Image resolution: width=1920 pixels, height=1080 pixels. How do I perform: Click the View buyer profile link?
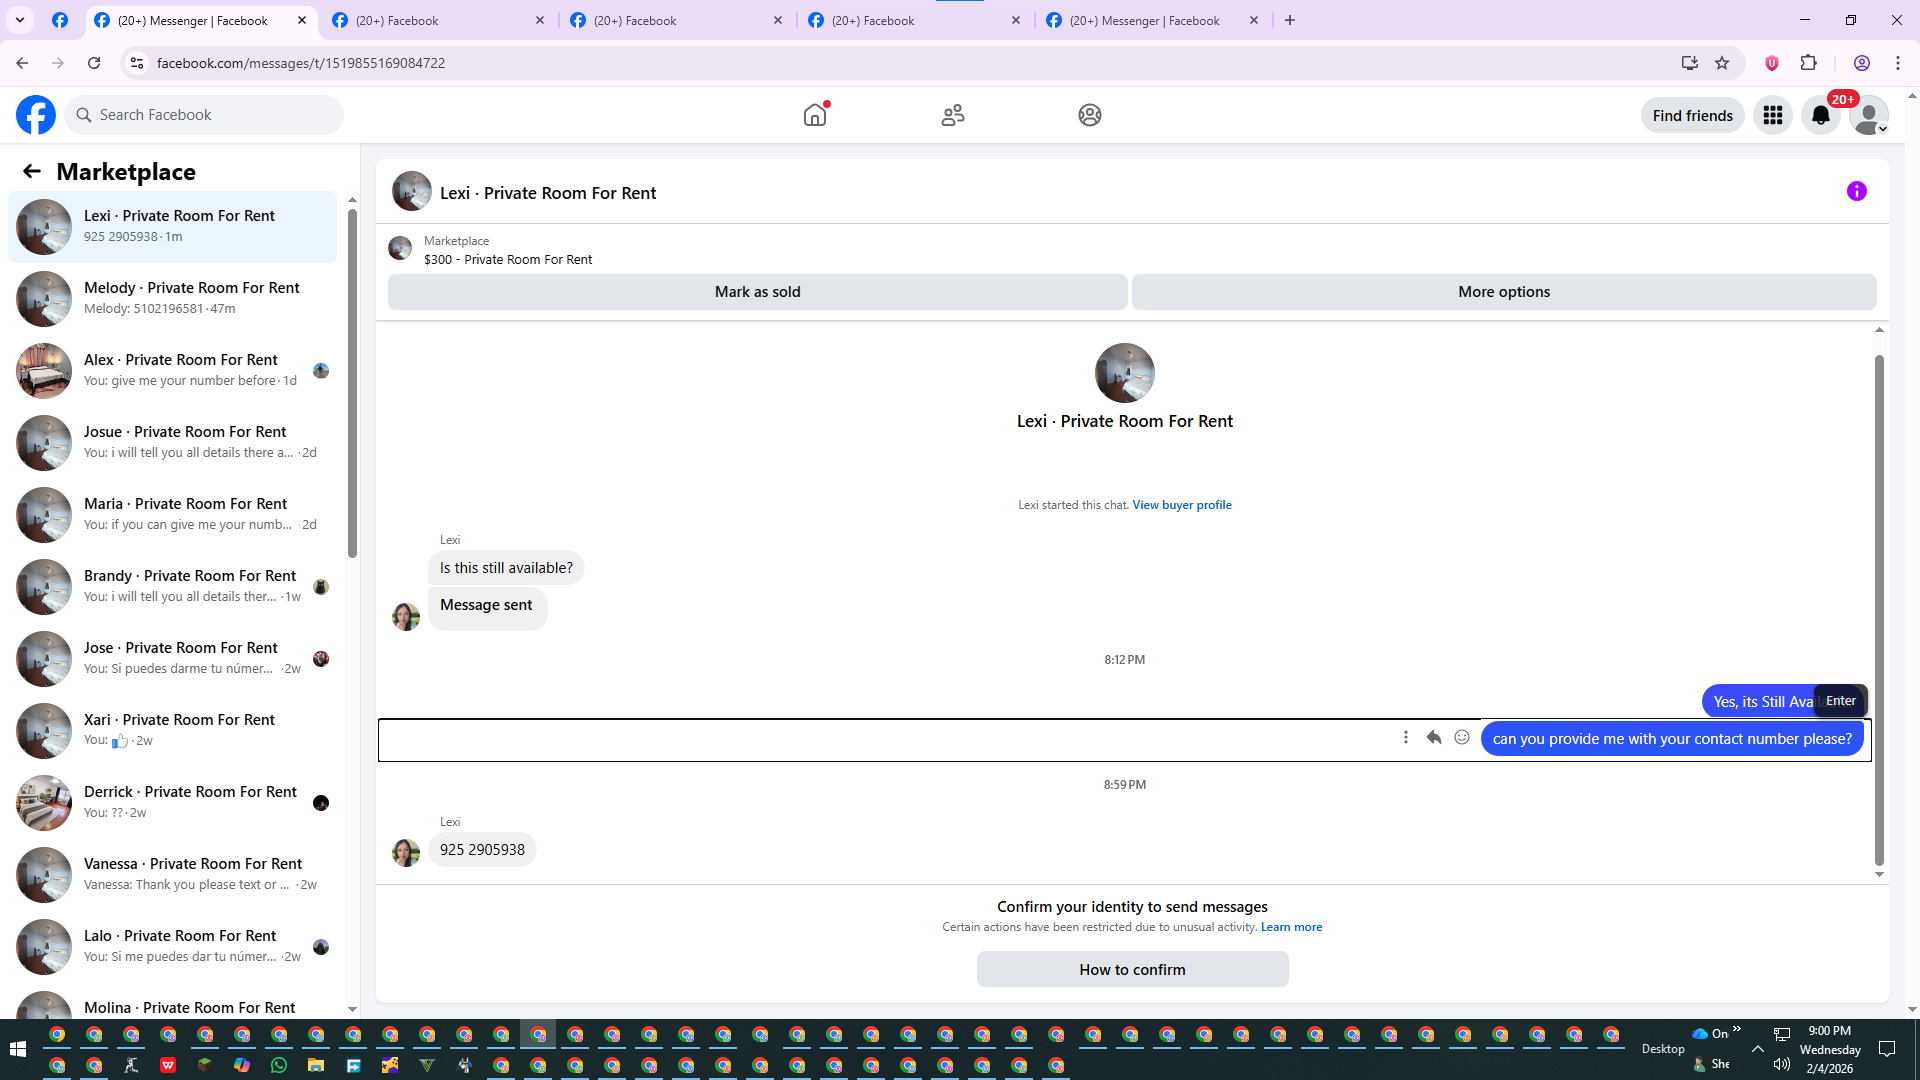[1181, 505]
